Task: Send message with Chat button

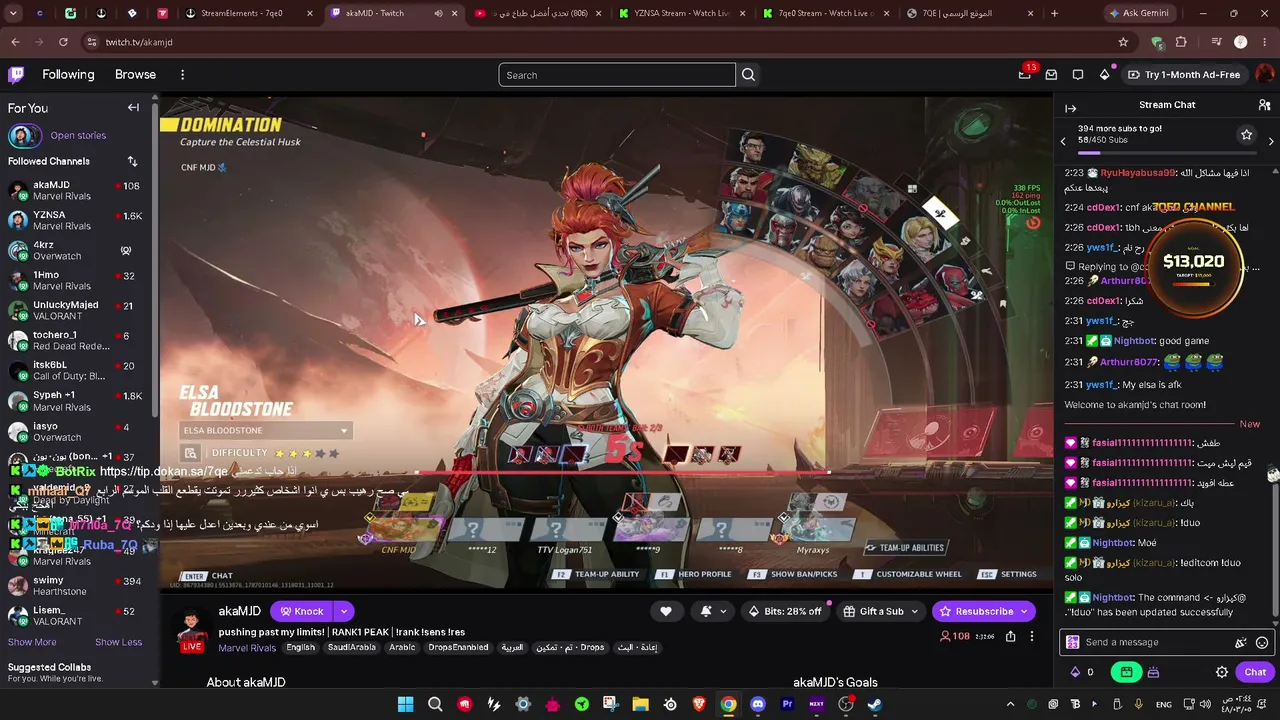Action: click(x=1255, y=672)
